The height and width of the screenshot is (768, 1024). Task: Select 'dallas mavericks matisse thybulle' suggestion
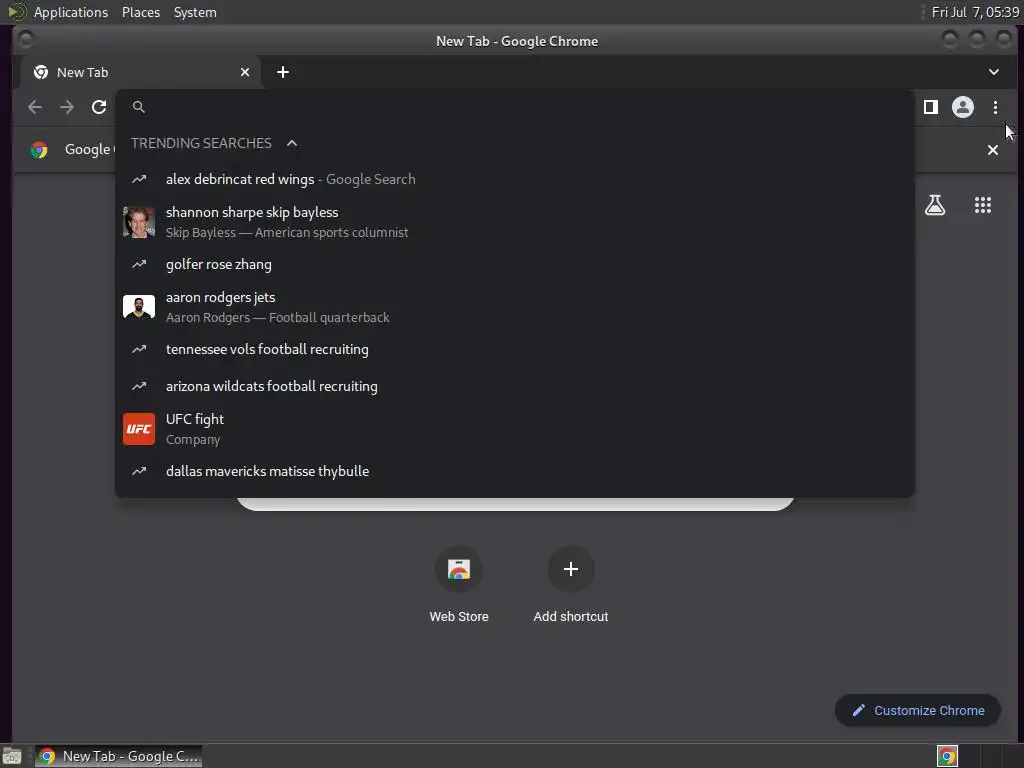[515, 471]
